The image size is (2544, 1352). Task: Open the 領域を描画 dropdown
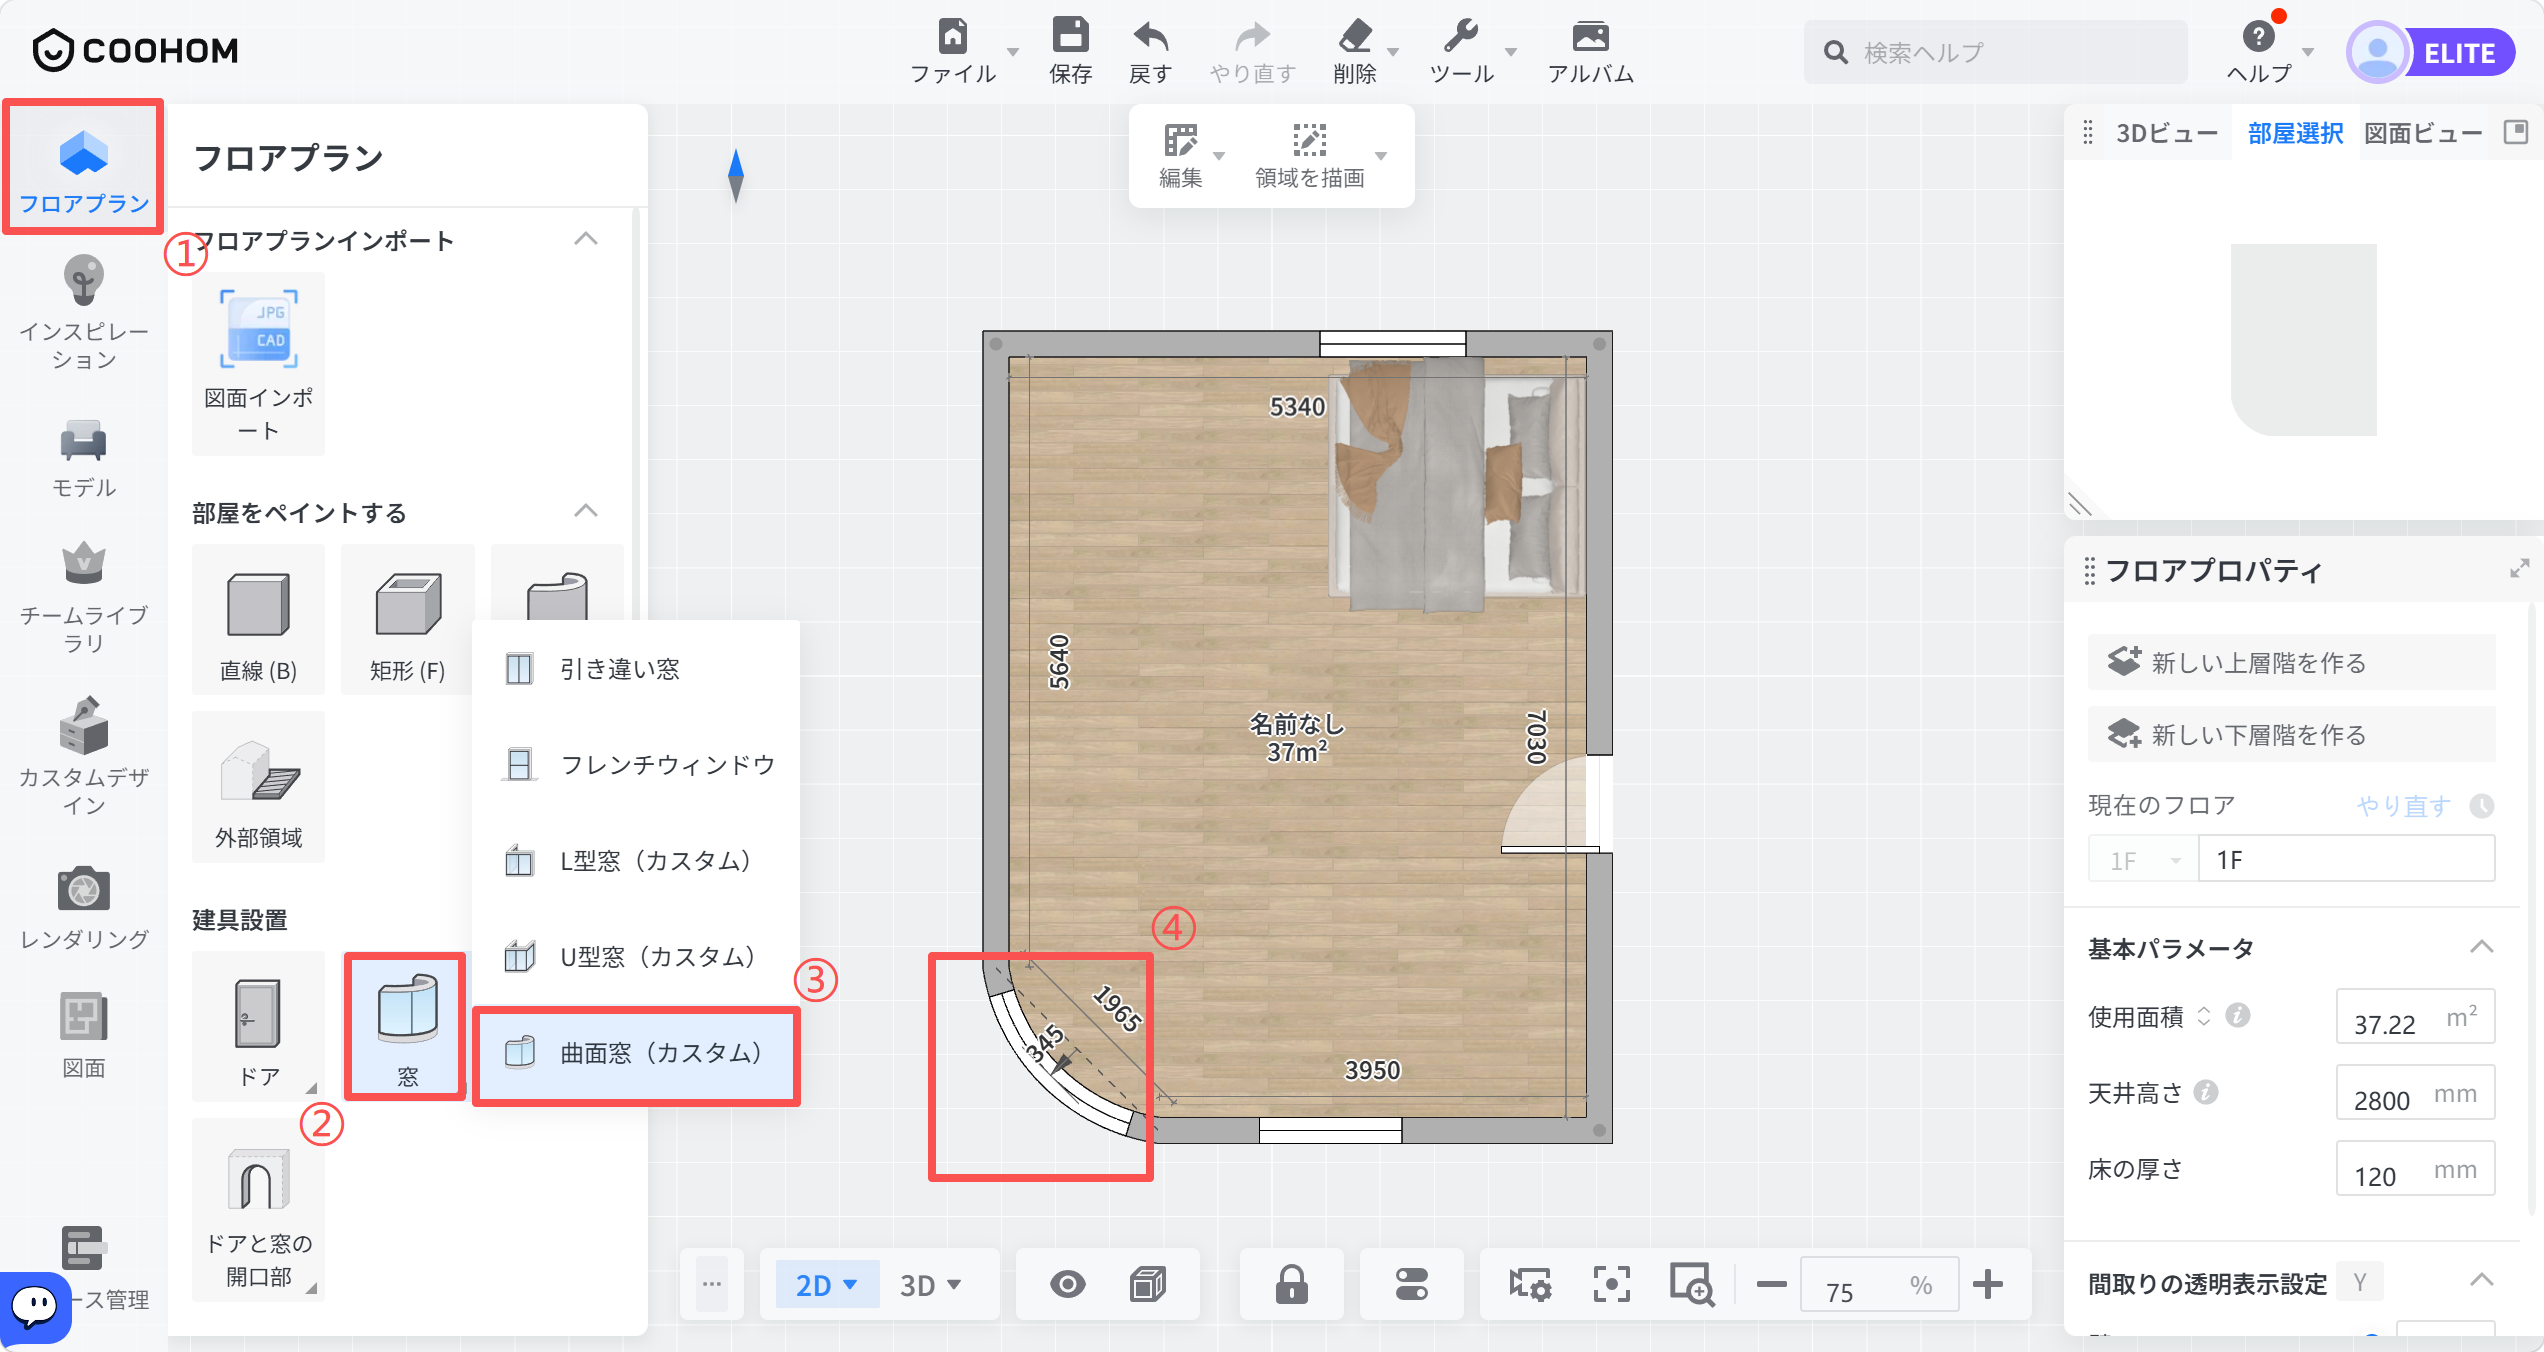(x=1381, y=156)
